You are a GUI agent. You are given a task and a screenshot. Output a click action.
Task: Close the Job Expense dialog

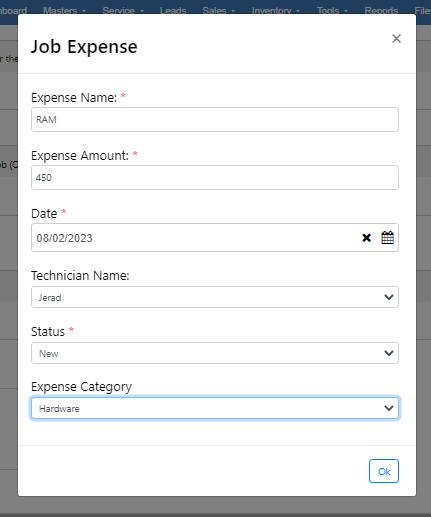point(396,39)
